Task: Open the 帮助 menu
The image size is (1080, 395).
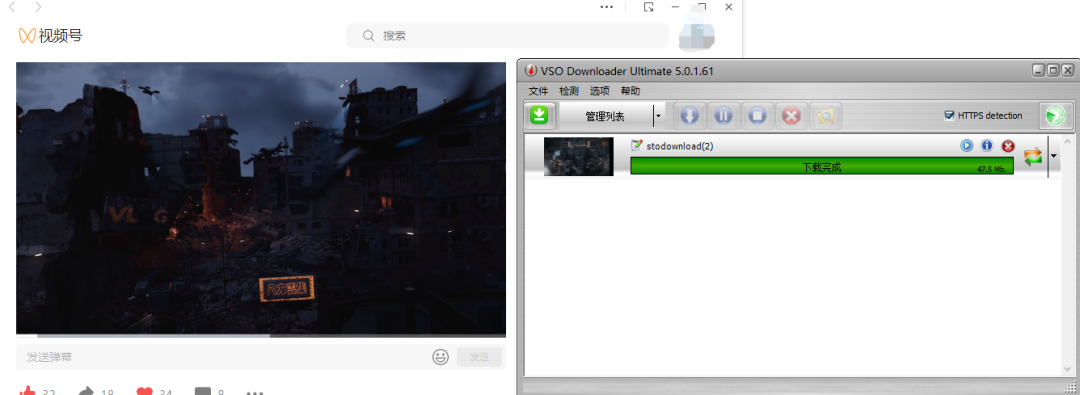Action: (x=630, y=91)
